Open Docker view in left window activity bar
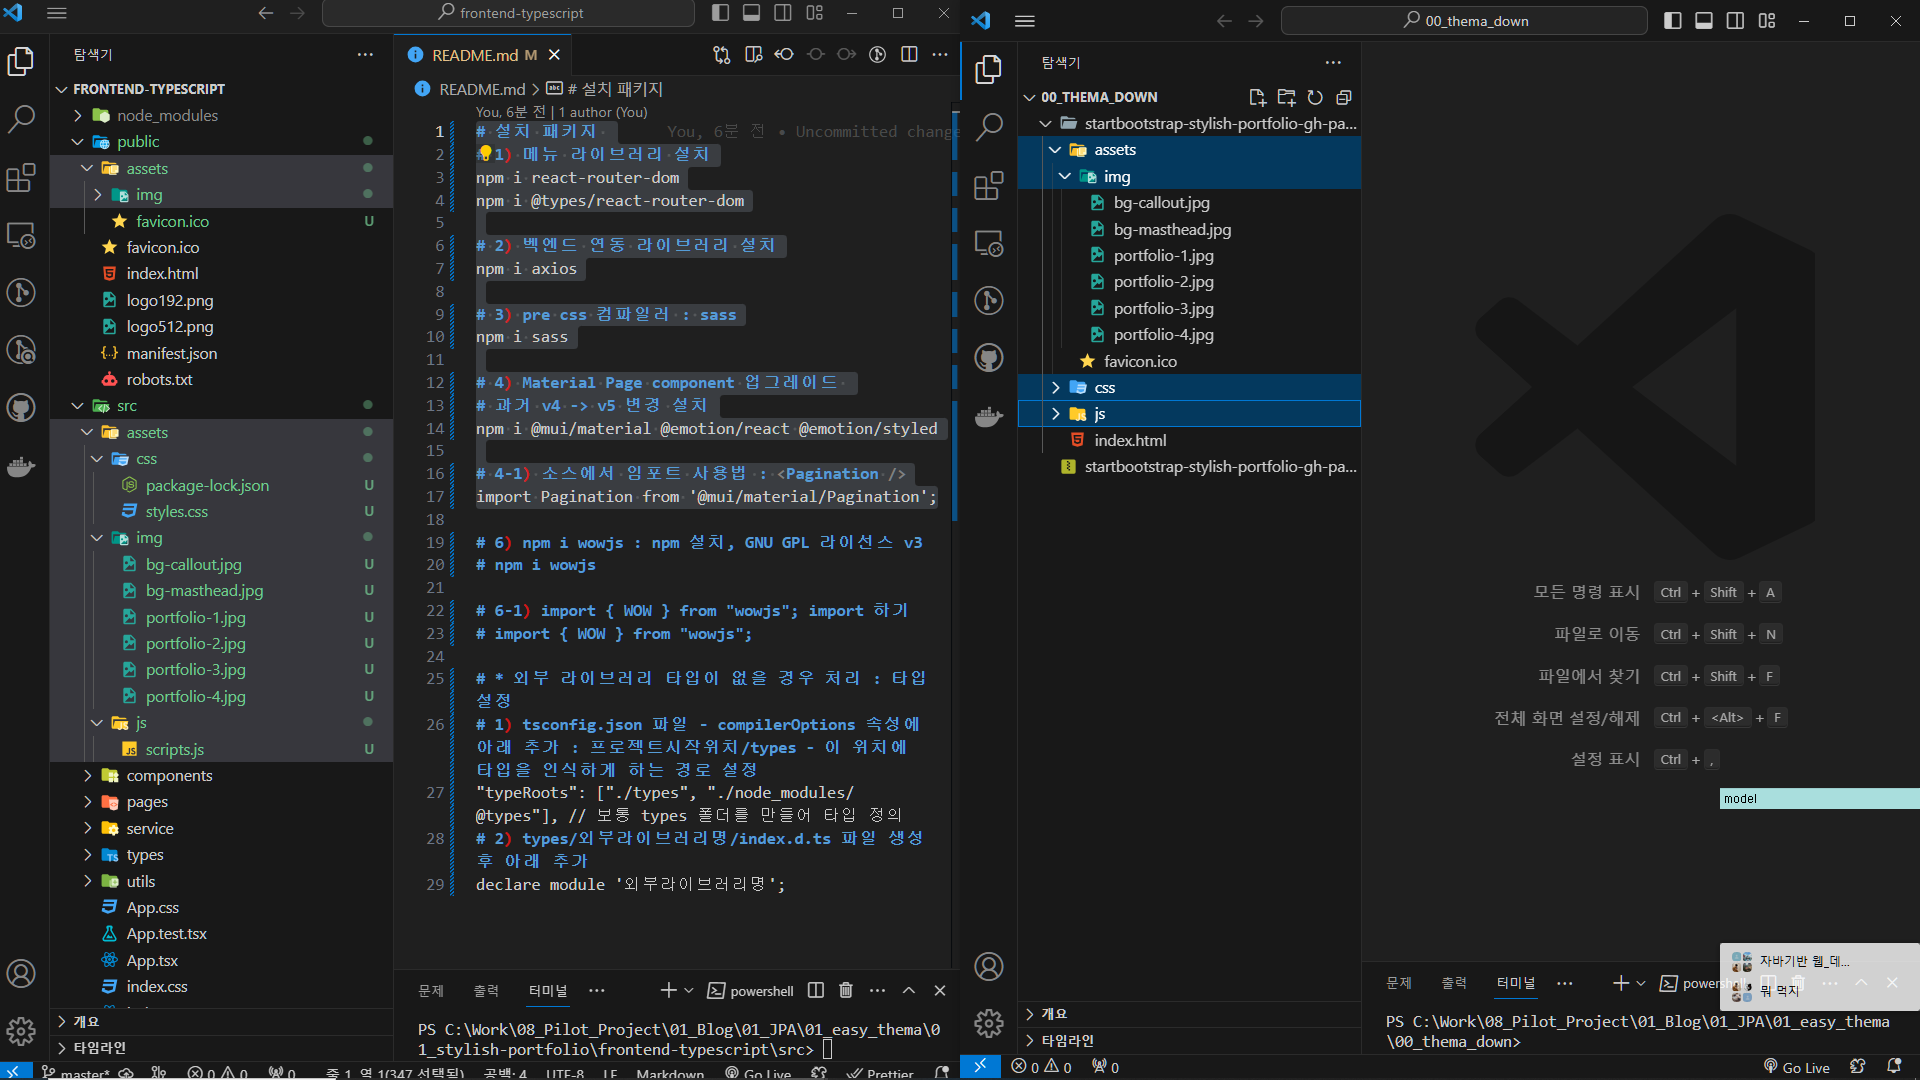This screenshot has width=1920, height=1080. click(21, 466)
